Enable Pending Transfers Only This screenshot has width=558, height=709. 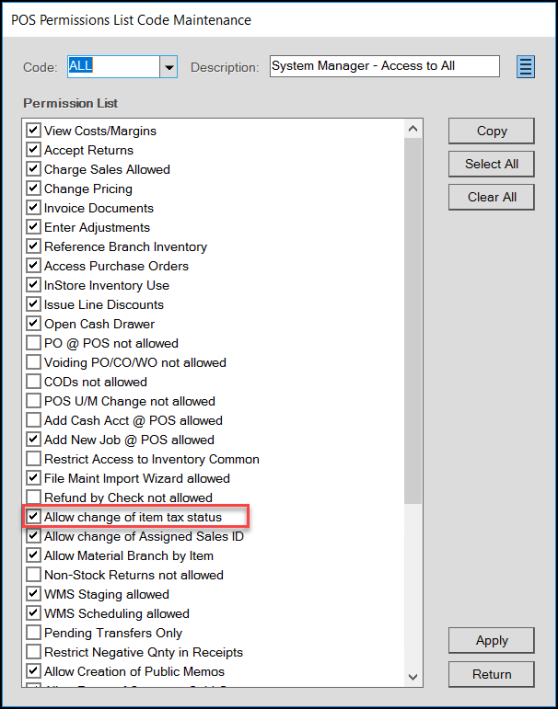(x=33, y=632)
